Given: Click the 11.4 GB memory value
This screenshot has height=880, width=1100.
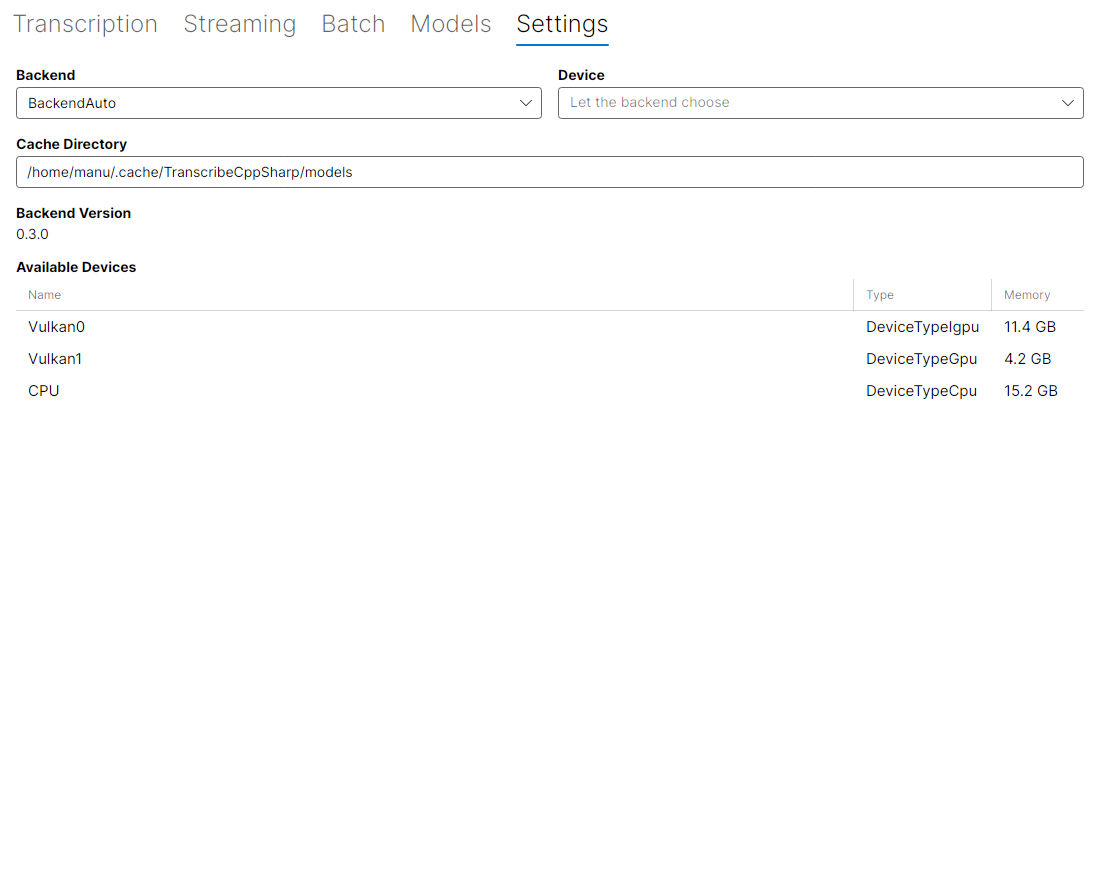Looking at the screenshot, I should 1030,327.
